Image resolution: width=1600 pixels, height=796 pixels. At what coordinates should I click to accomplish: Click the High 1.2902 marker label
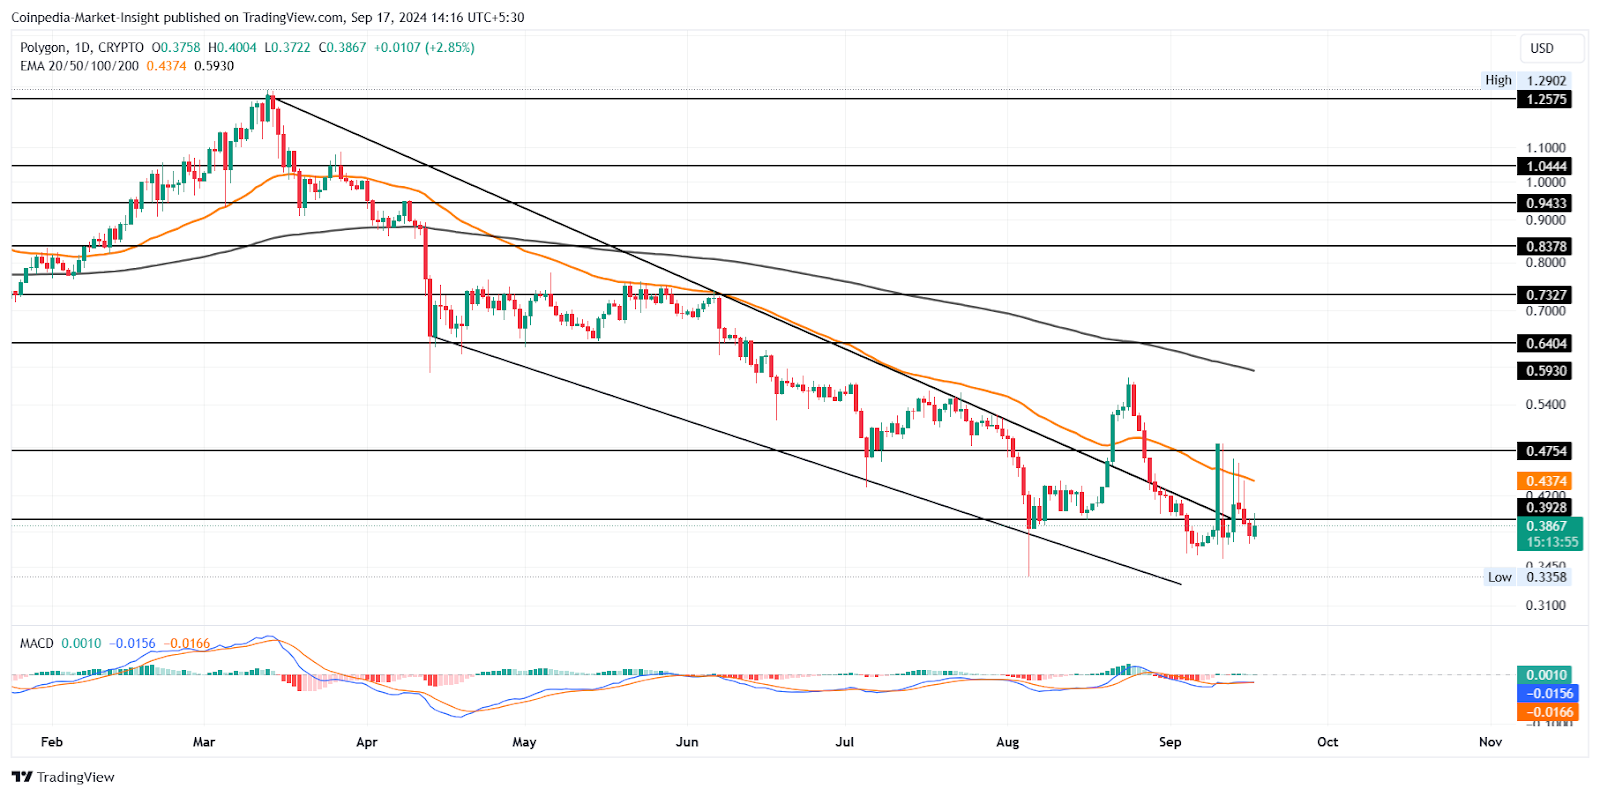coord(1525,80)
